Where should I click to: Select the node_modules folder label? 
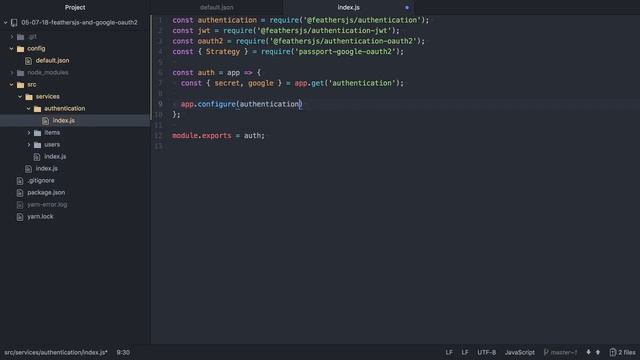click(x=48, y=73)
